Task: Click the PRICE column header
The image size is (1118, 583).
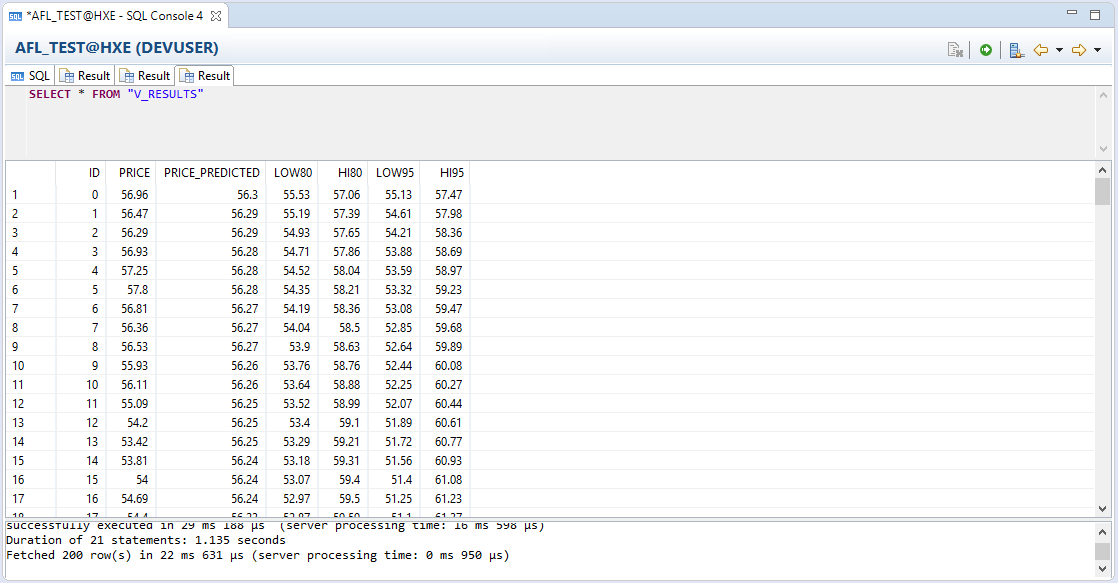Action: [134, 172]
